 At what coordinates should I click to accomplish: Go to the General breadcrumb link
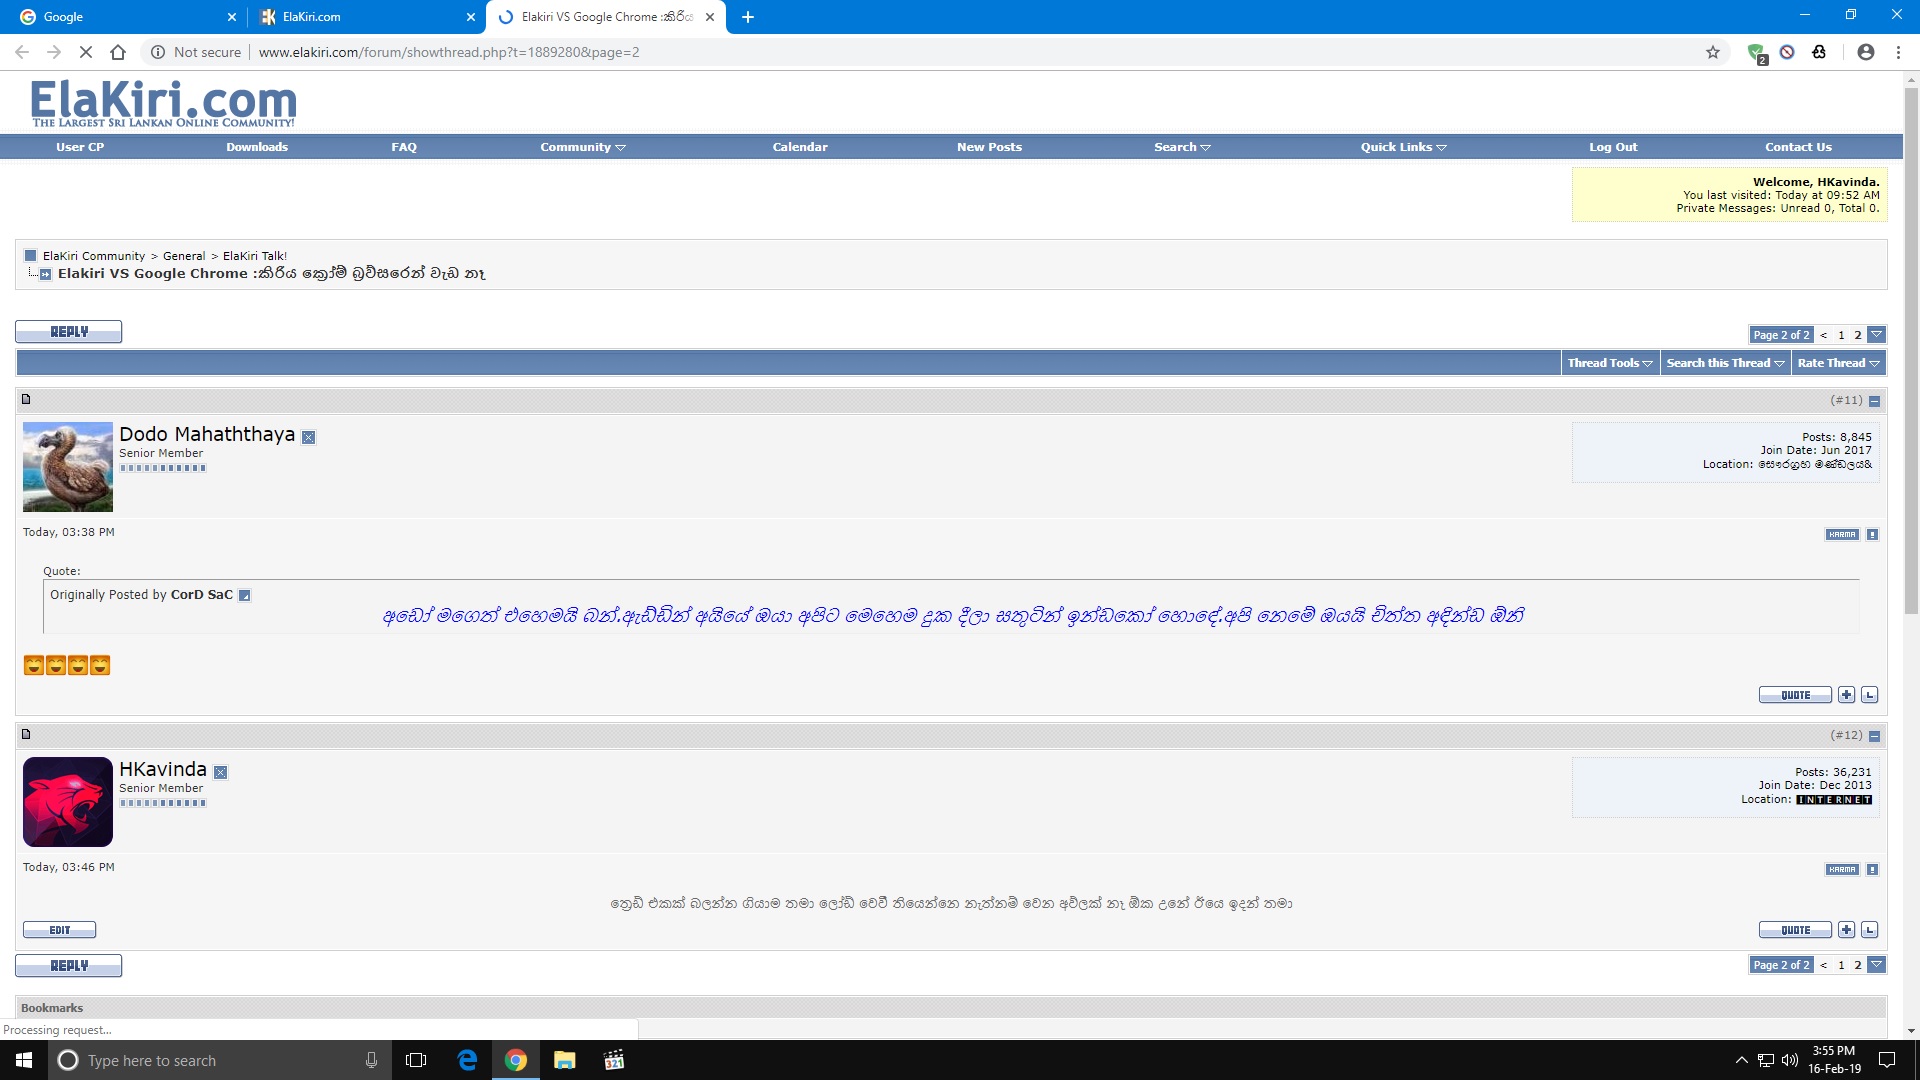tap(184, 256)
